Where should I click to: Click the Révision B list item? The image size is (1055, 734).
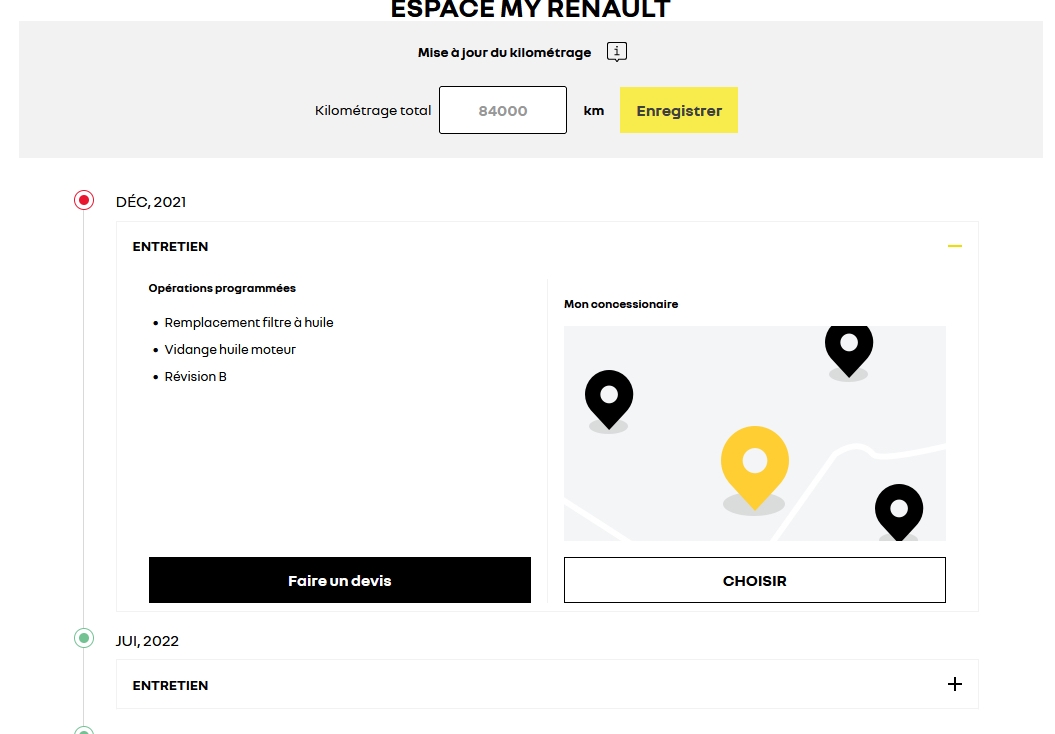click(196, 376)
